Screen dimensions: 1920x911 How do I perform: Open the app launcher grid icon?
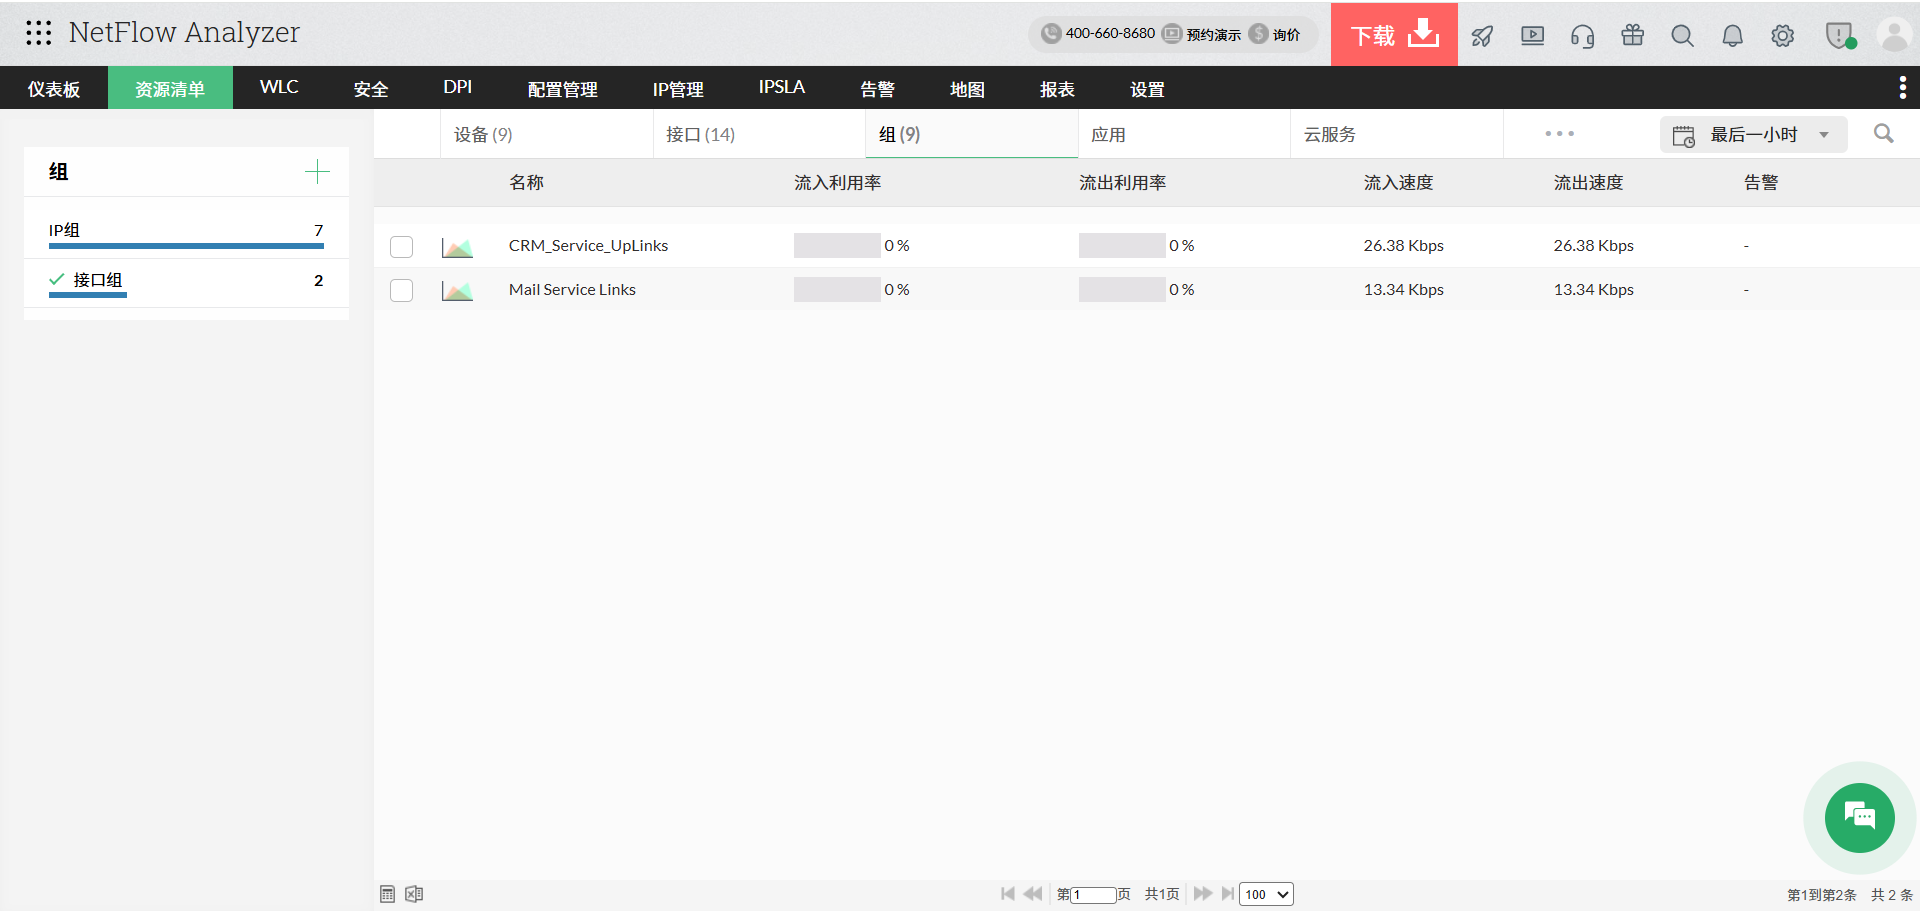click(x=39, y=33)
